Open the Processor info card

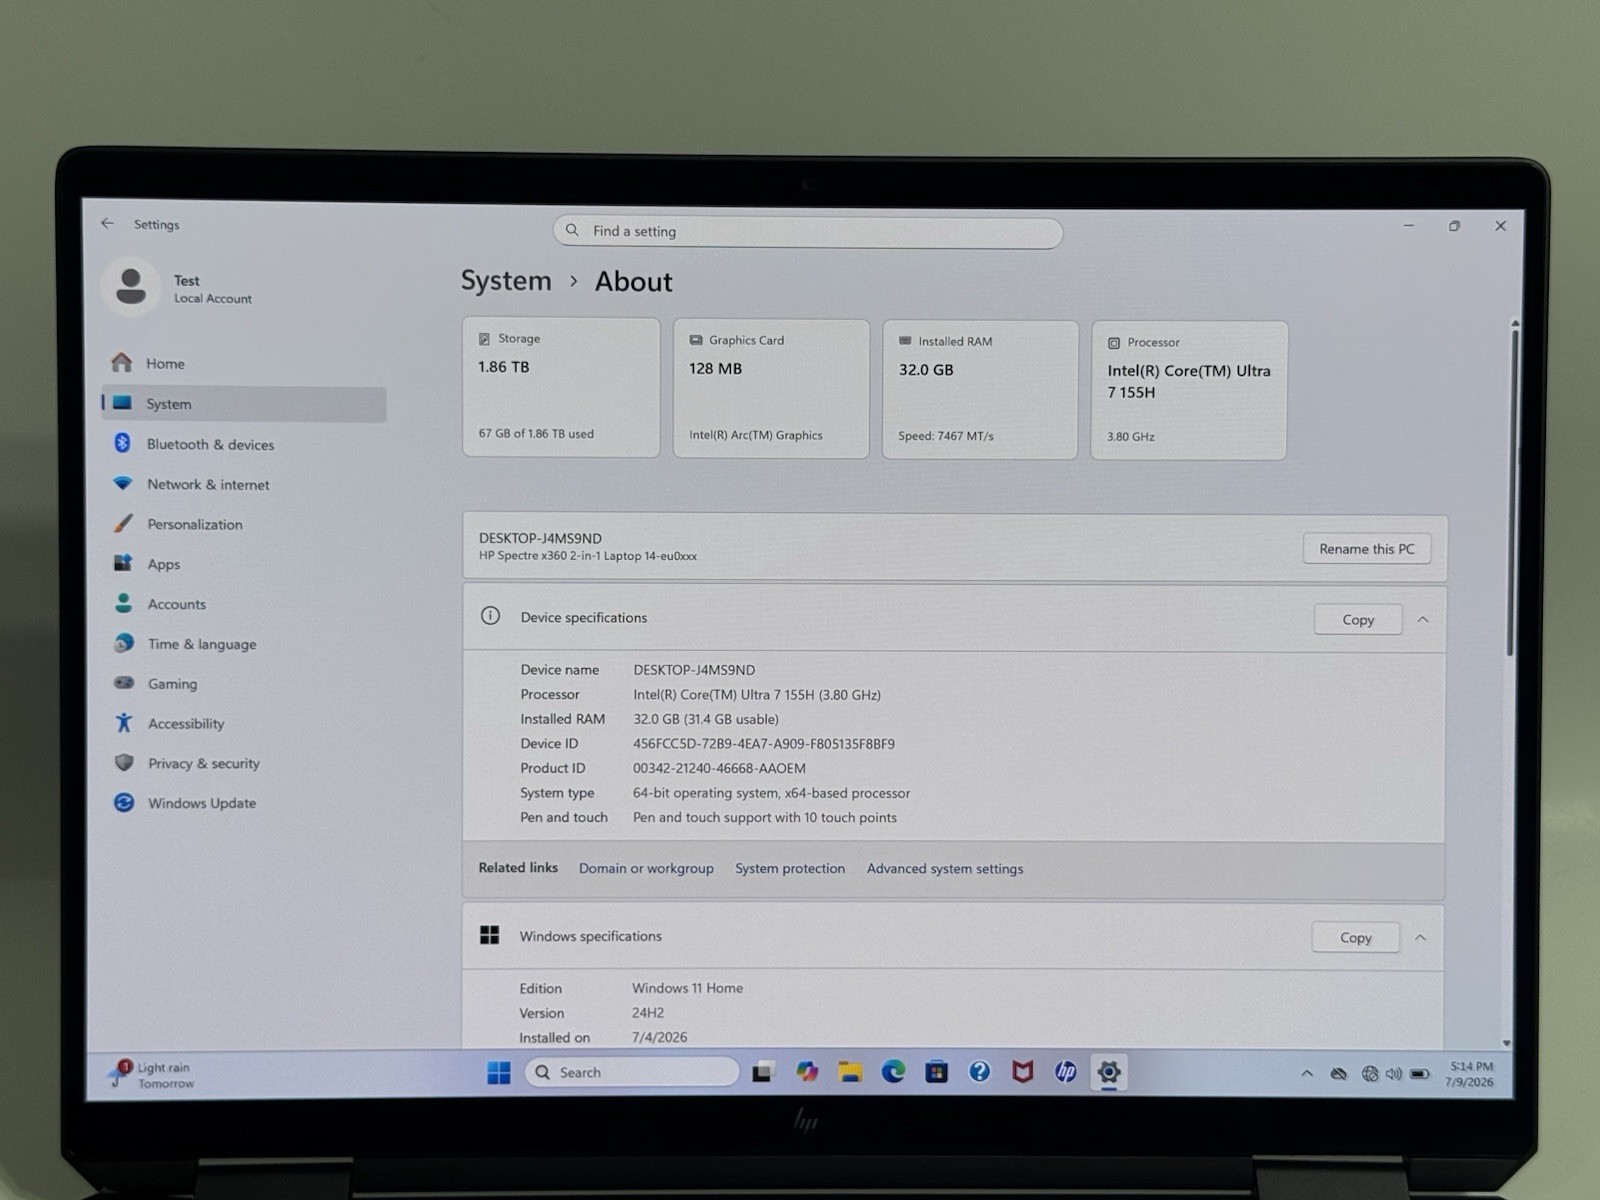pyautogui.click(x=1189, y=390)
